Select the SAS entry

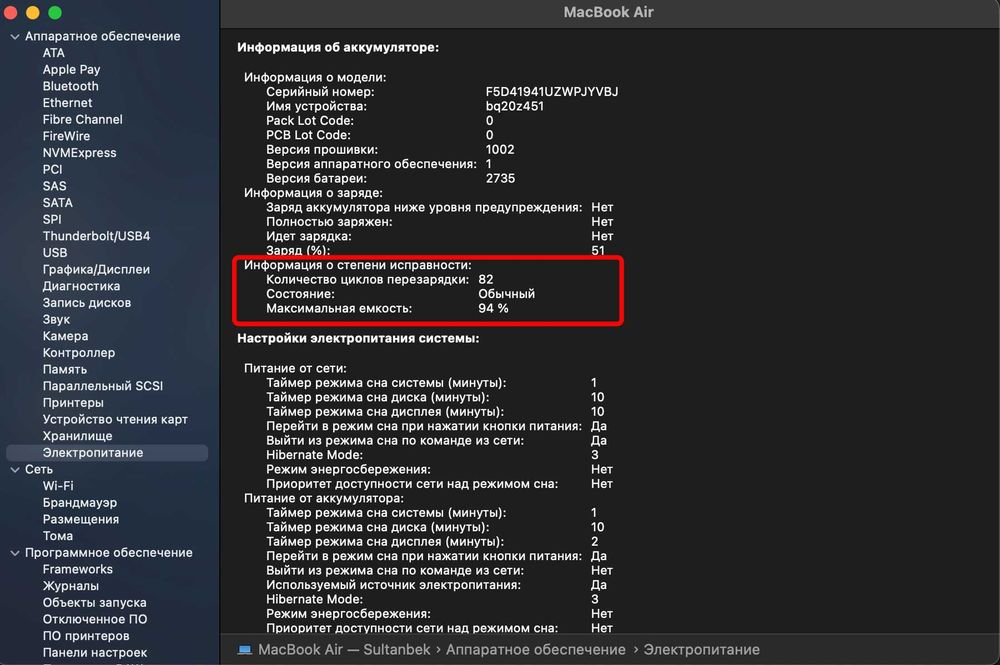click(x=54, y=186)
